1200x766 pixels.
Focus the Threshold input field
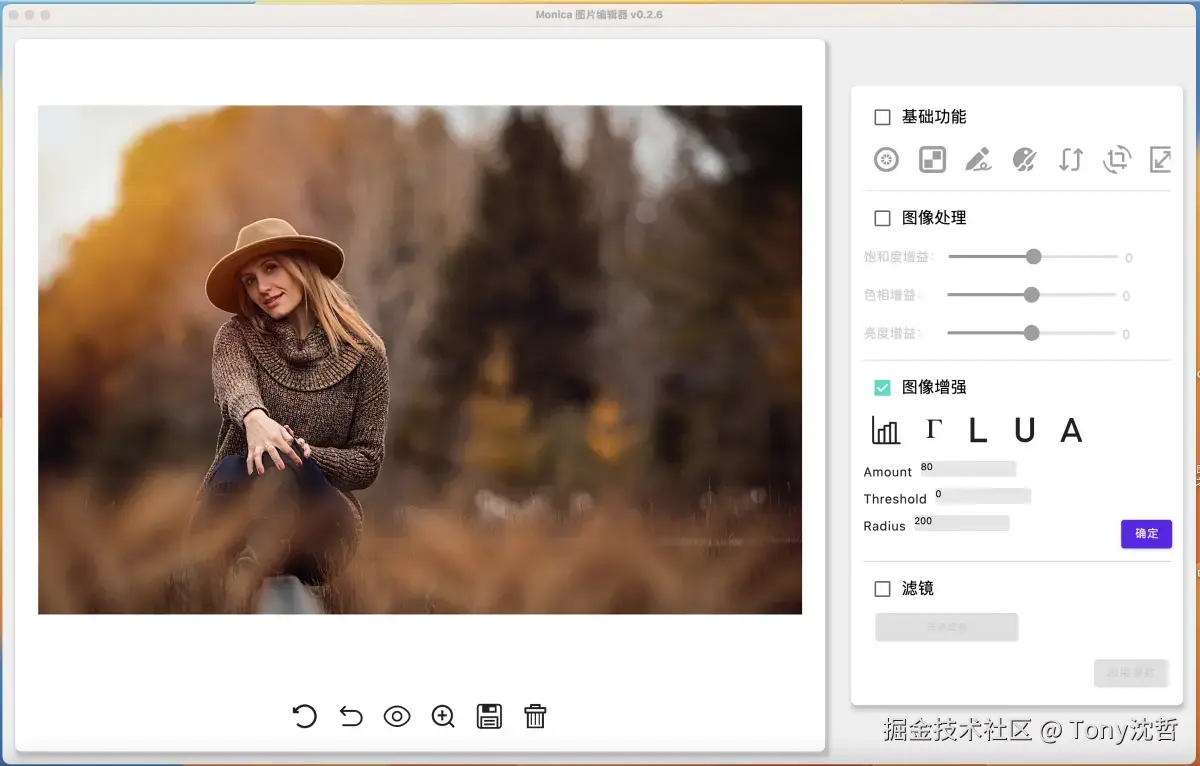tap(982, 495)
